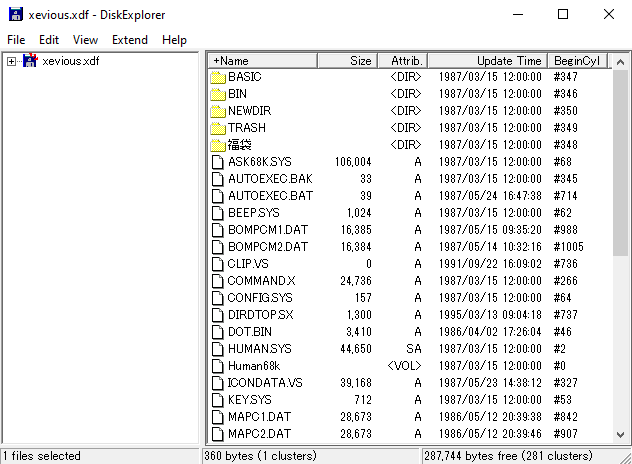Screen dimensions: 632x464
Task: Click the <VOL> attribute entry
Action: [x=404, y=366]
